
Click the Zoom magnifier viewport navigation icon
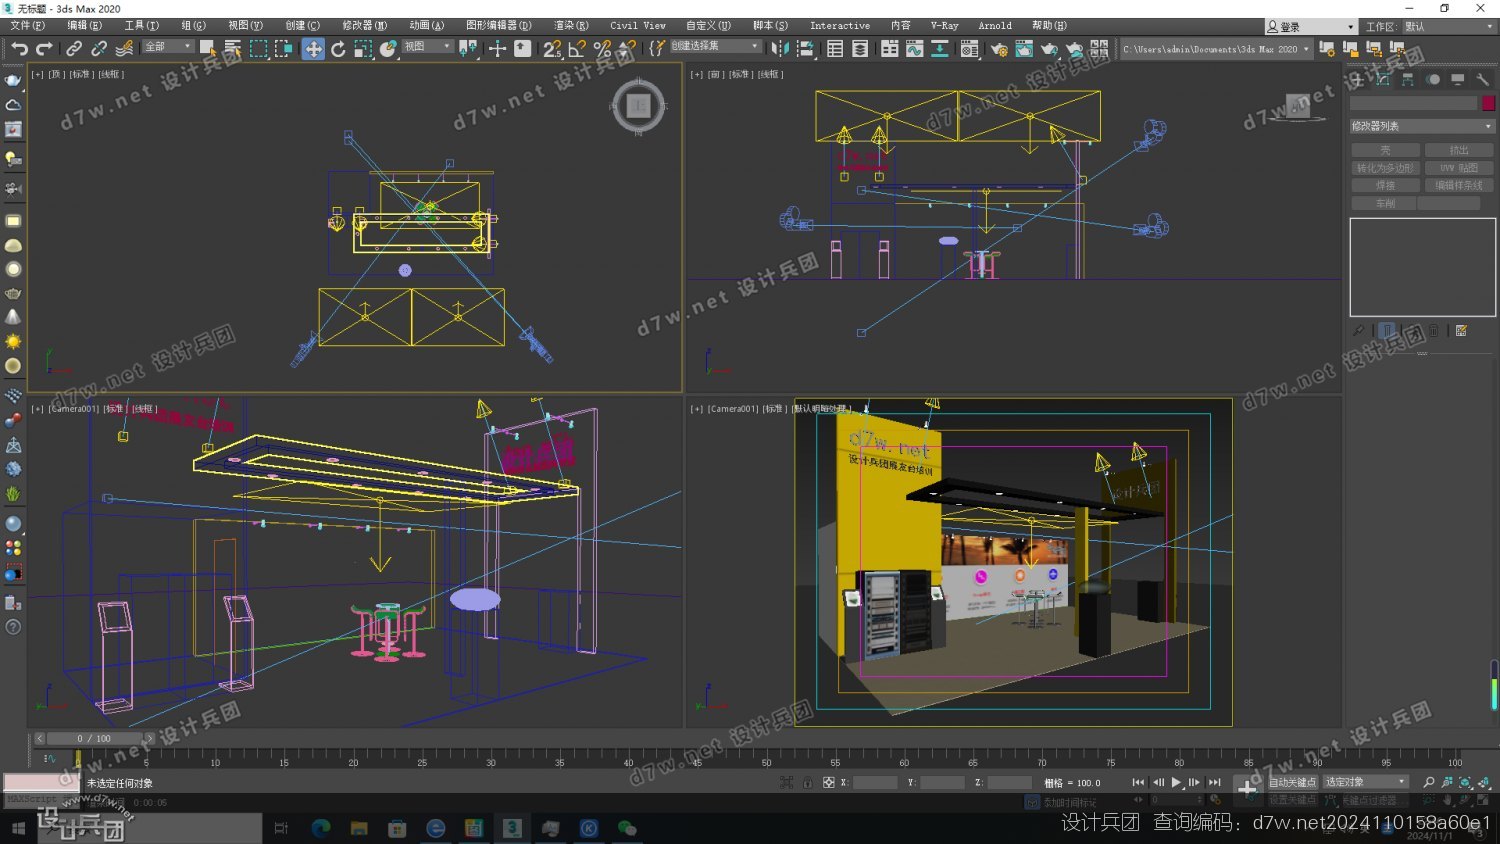tap(1428, 782)
